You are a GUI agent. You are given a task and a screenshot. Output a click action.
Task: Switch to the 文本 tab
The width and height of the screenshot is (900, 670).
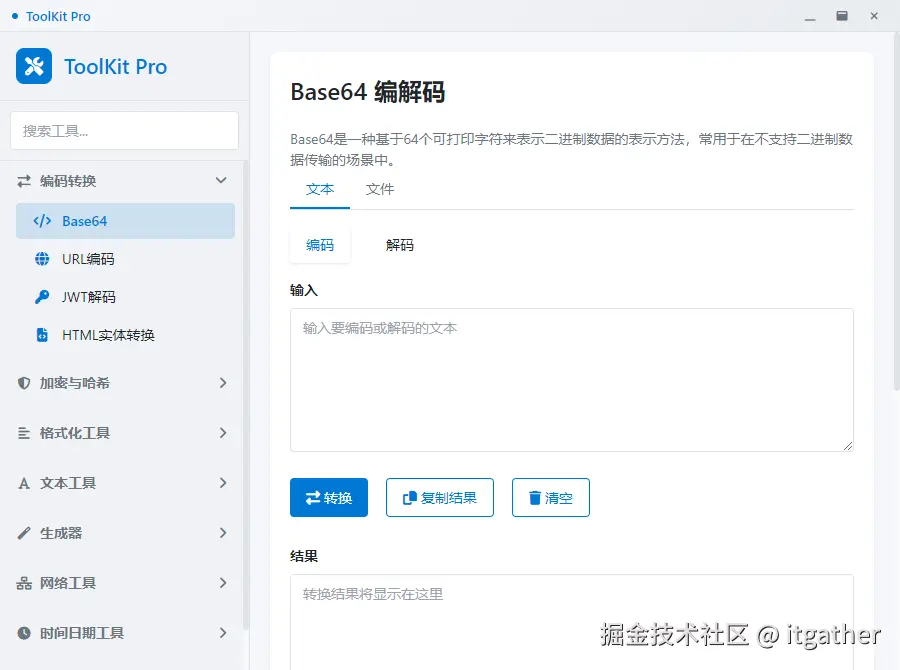click(320, 189)
